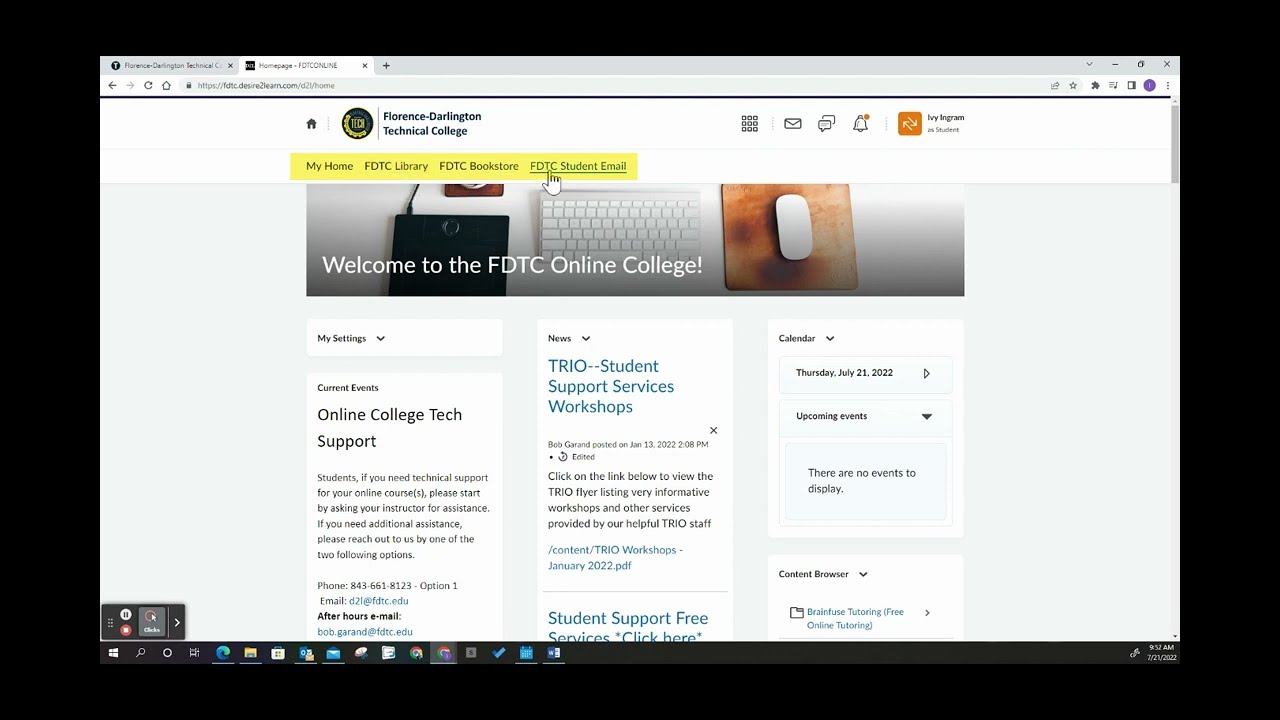Viewport: 1280px width, 720px height.
Task: Open the course selector grid icon
Action: pyautogui.click(x=749, y=124)
